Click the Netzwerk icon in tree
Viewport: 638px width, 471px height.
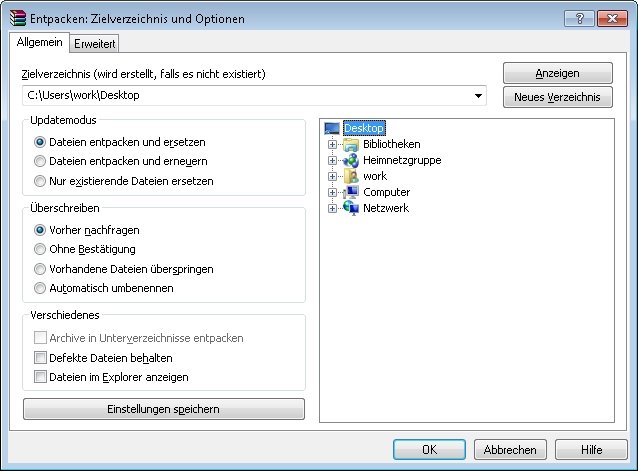click(x=351, y=208)
